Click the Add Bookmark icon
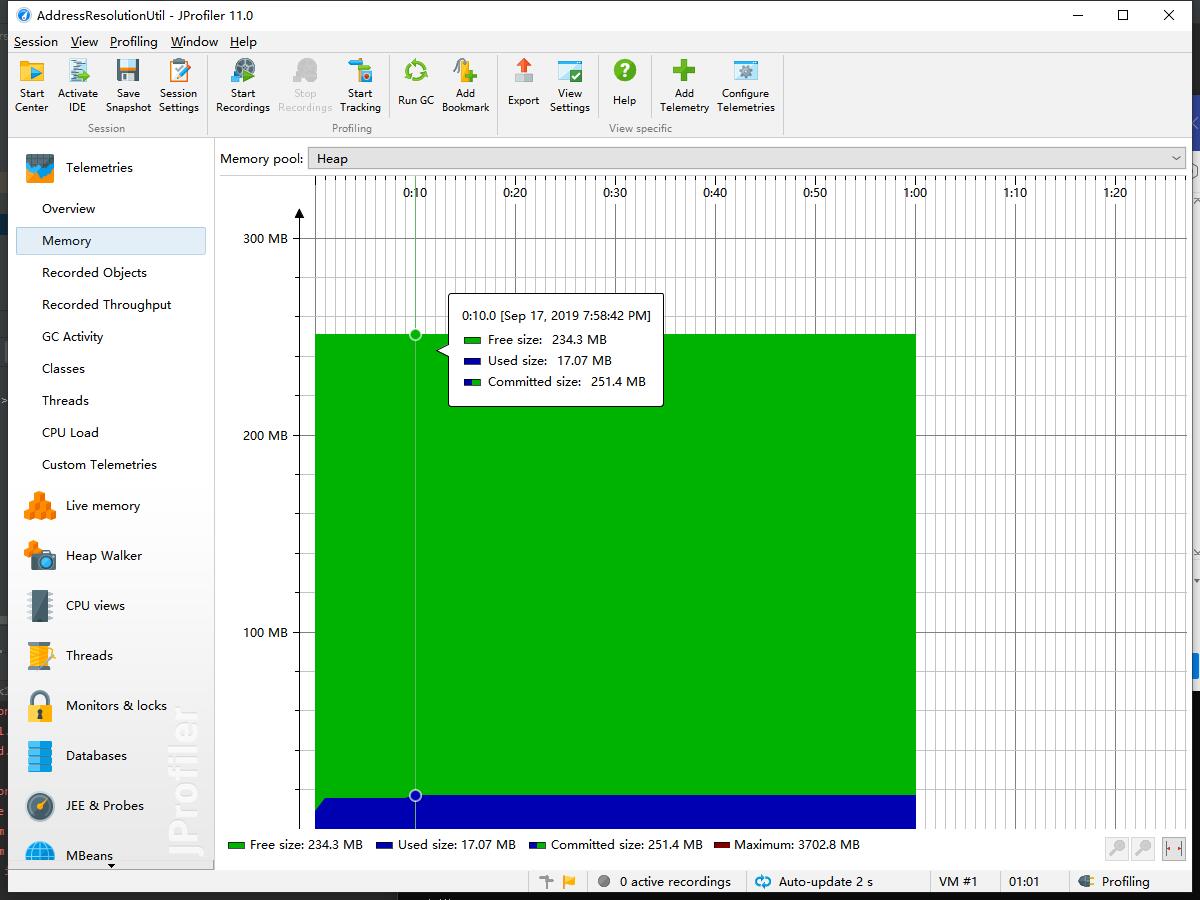 click(465, 84)
